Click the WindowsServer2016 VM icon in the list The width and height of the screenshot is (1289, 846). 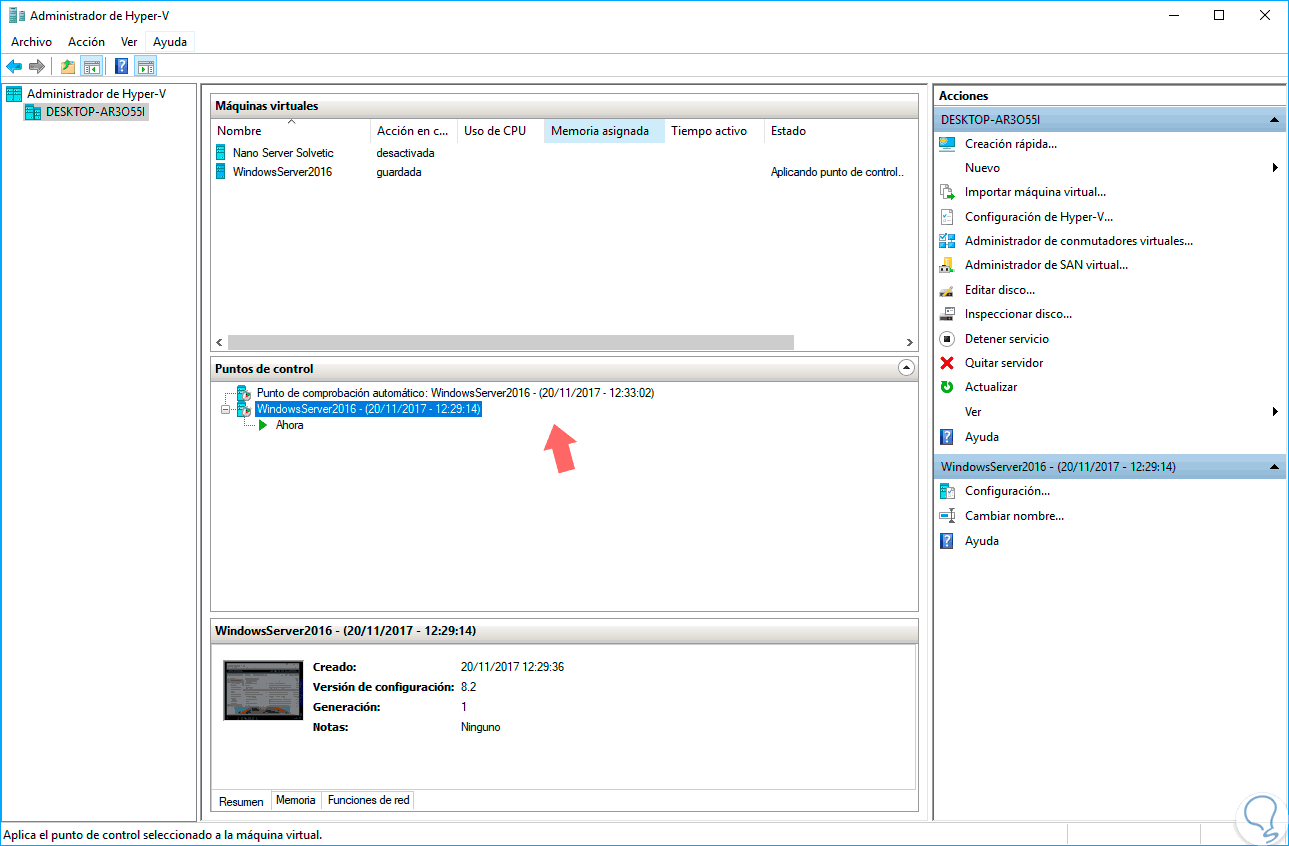[x=221, y=172]
